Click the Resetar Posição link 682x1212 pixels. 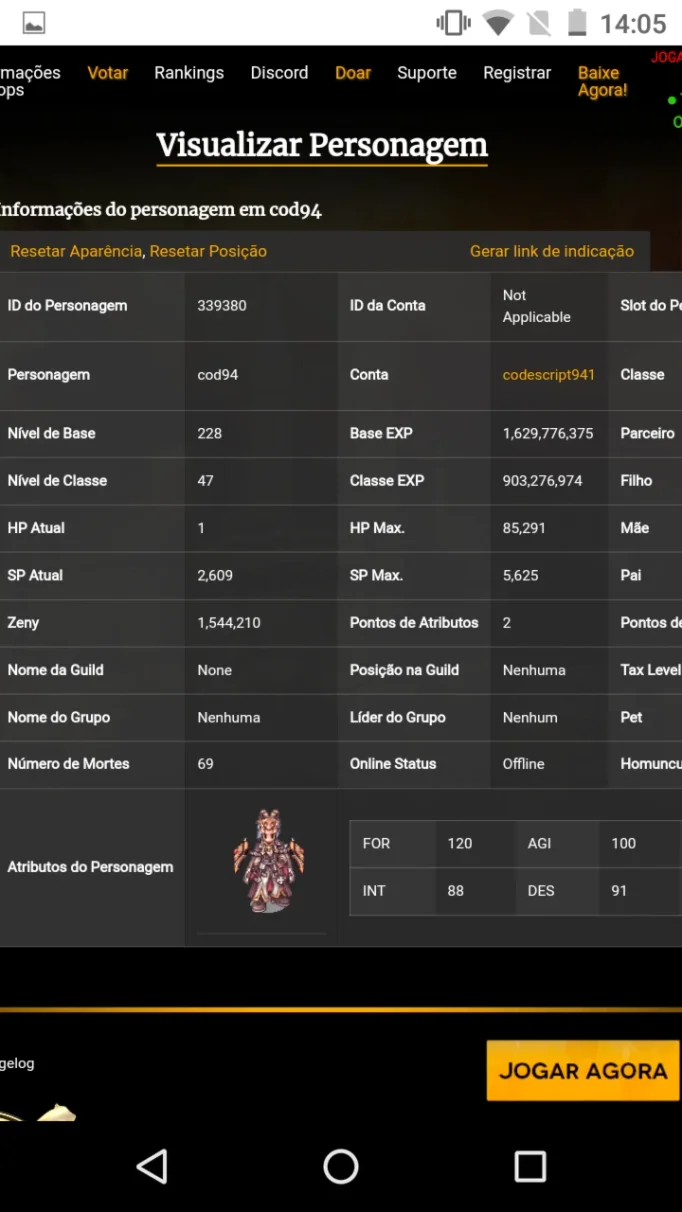[208, 251]
